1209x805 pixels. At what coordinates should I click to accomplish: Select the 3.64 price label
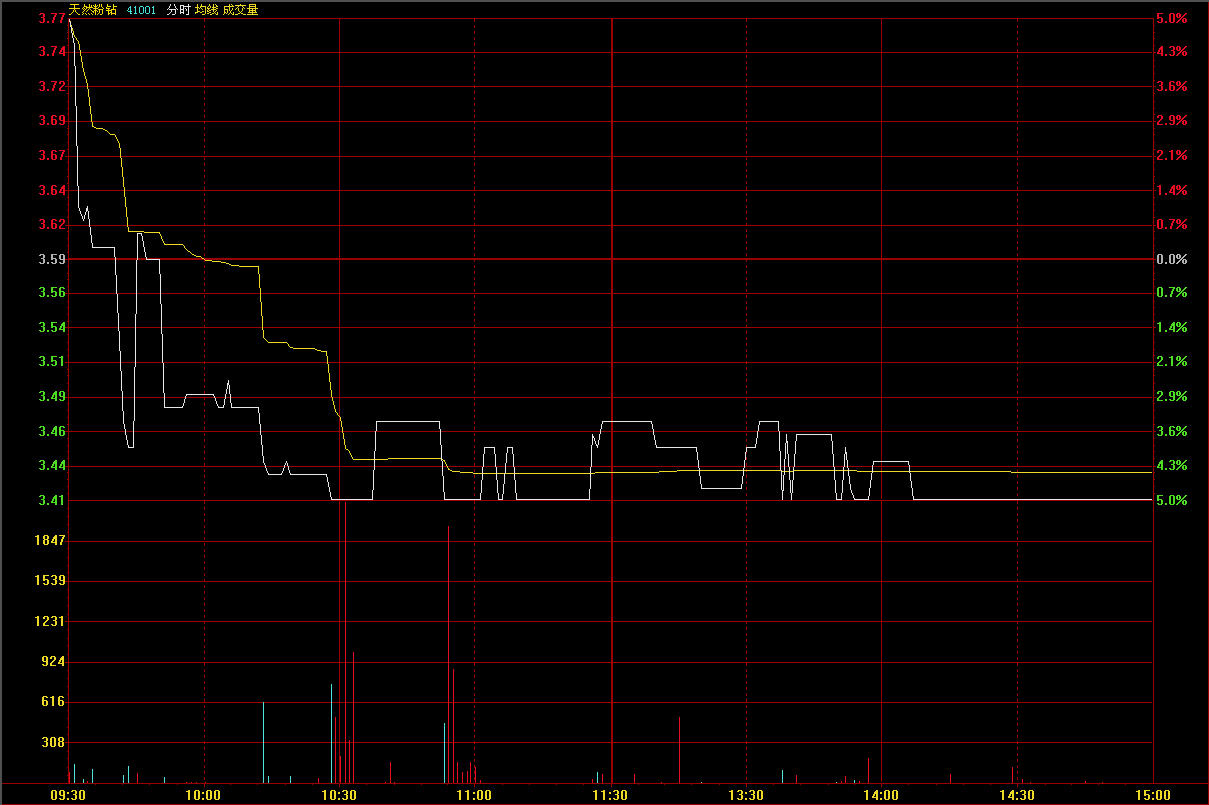point(52,190)
